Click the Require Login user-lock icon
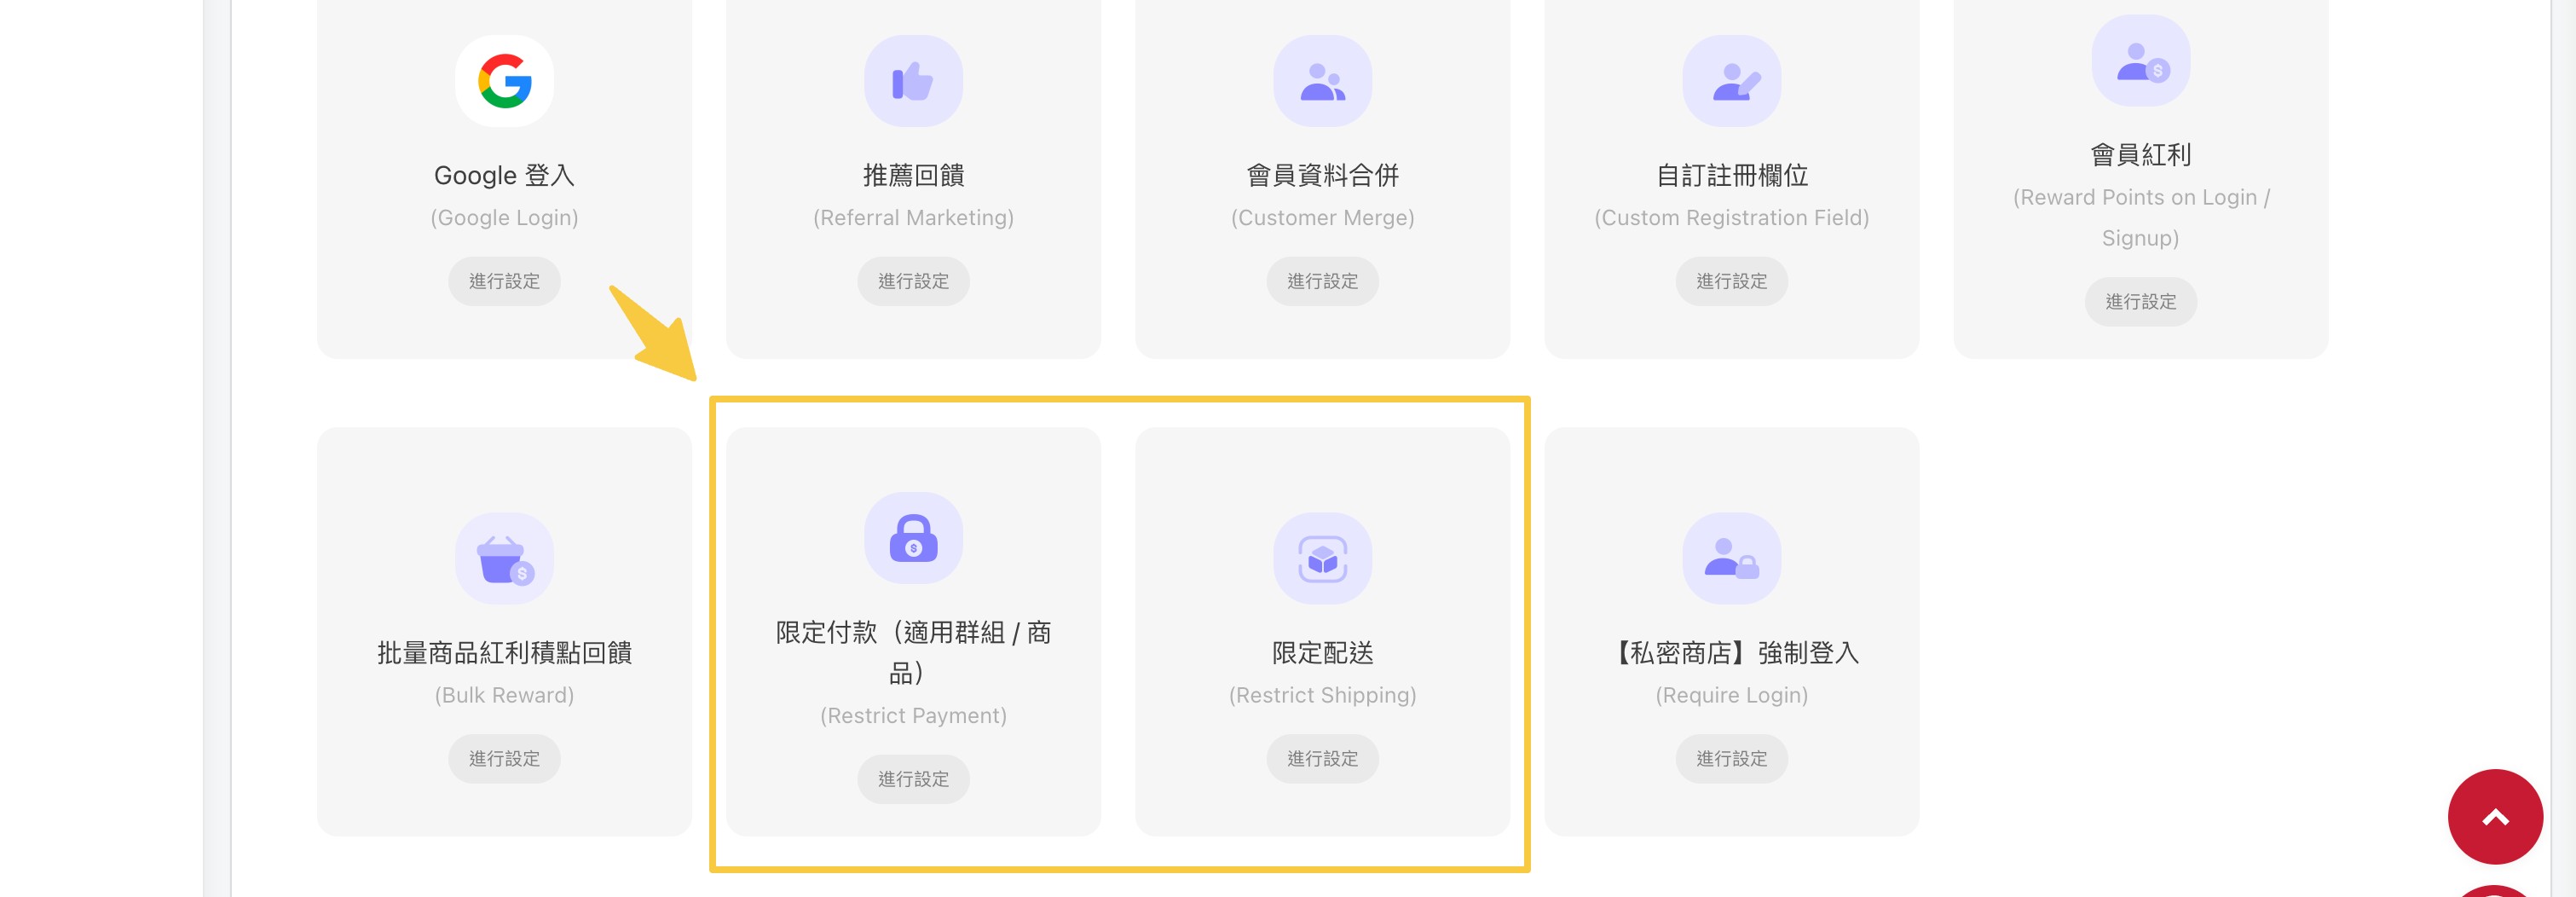Screen dimensions: 2576x897 (1731, 558)
